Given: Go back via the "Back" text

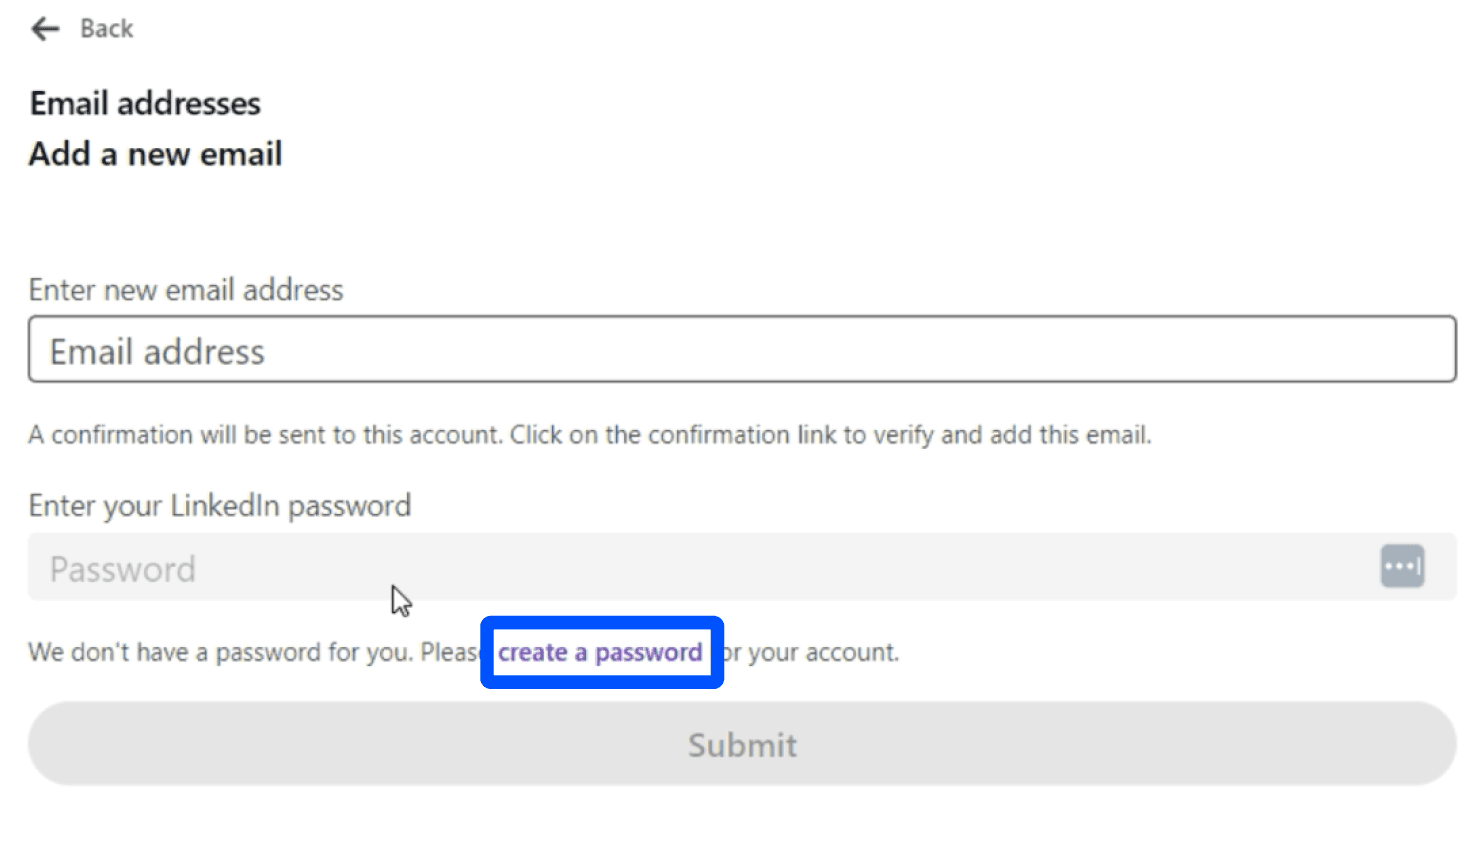Looking at the screenshot, I should 106,29.
